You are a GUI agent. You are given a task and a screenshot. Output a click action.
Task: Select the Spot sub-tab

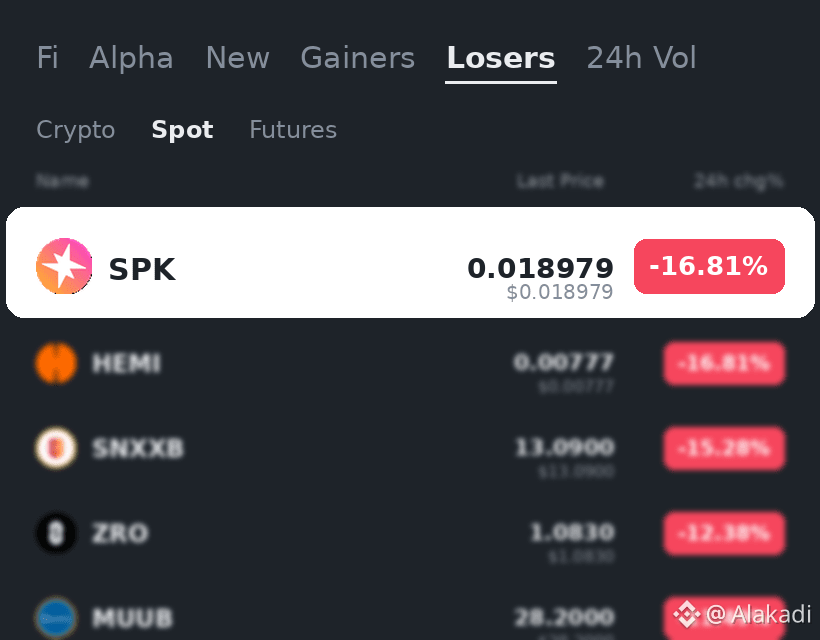point(182,130)
